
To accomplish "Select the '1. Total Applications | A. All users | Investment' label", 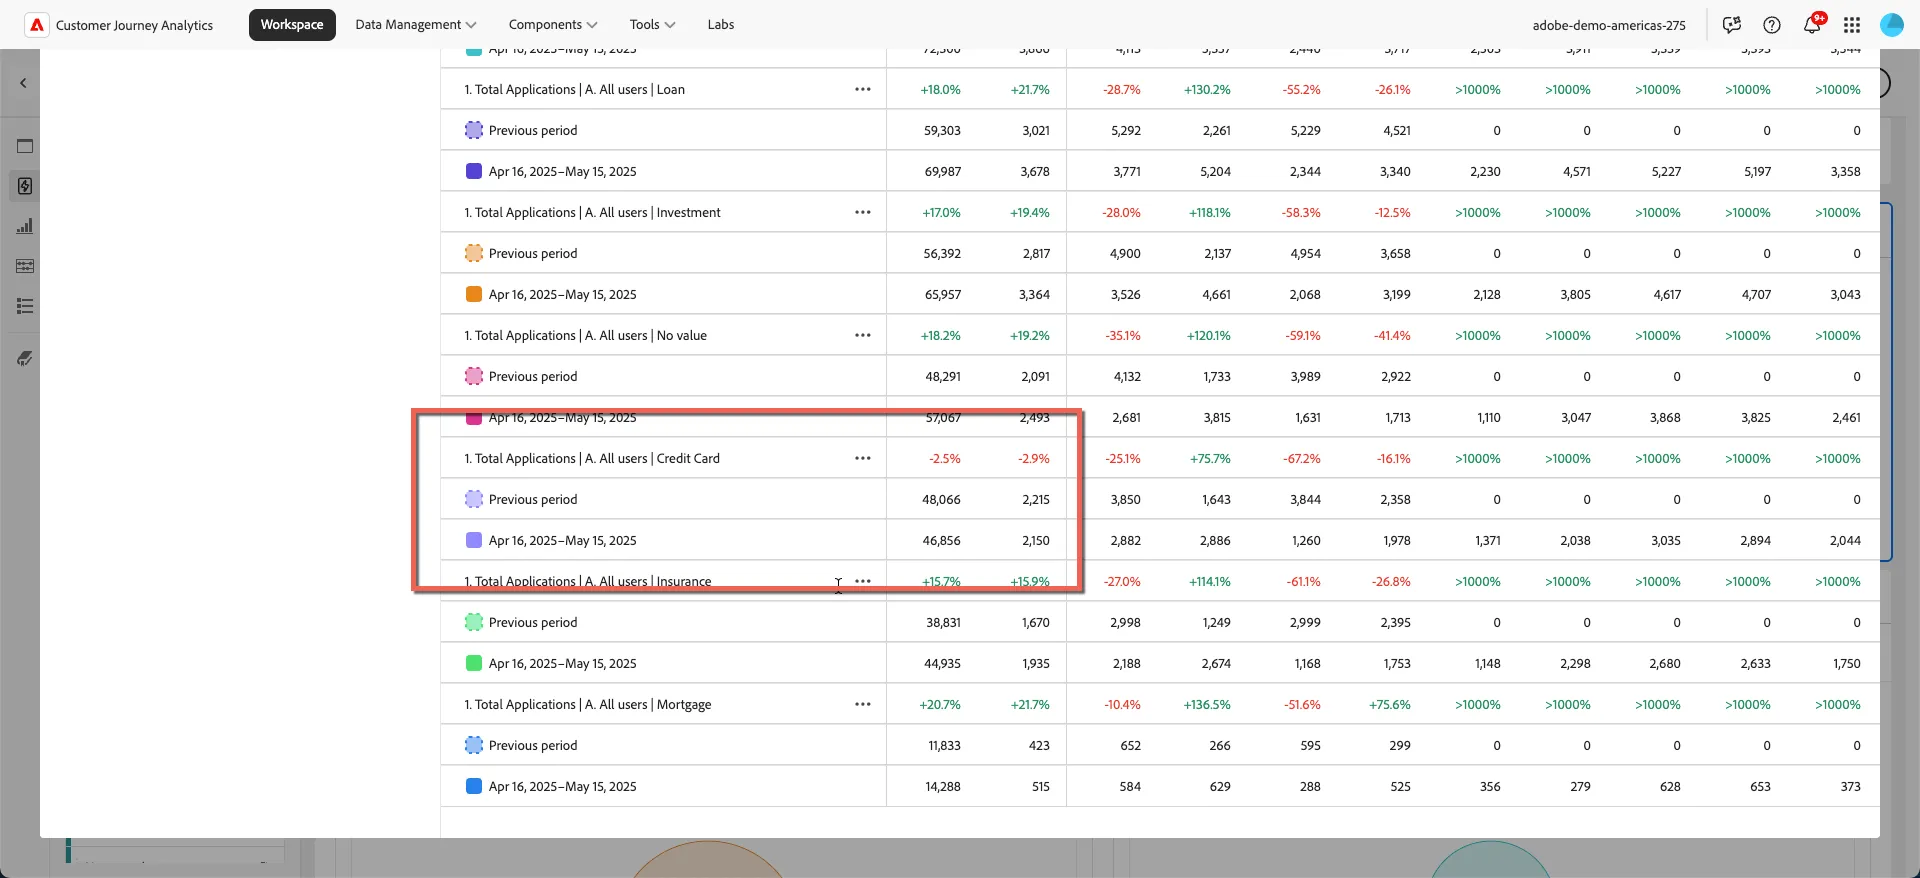I will coord(592,212).
